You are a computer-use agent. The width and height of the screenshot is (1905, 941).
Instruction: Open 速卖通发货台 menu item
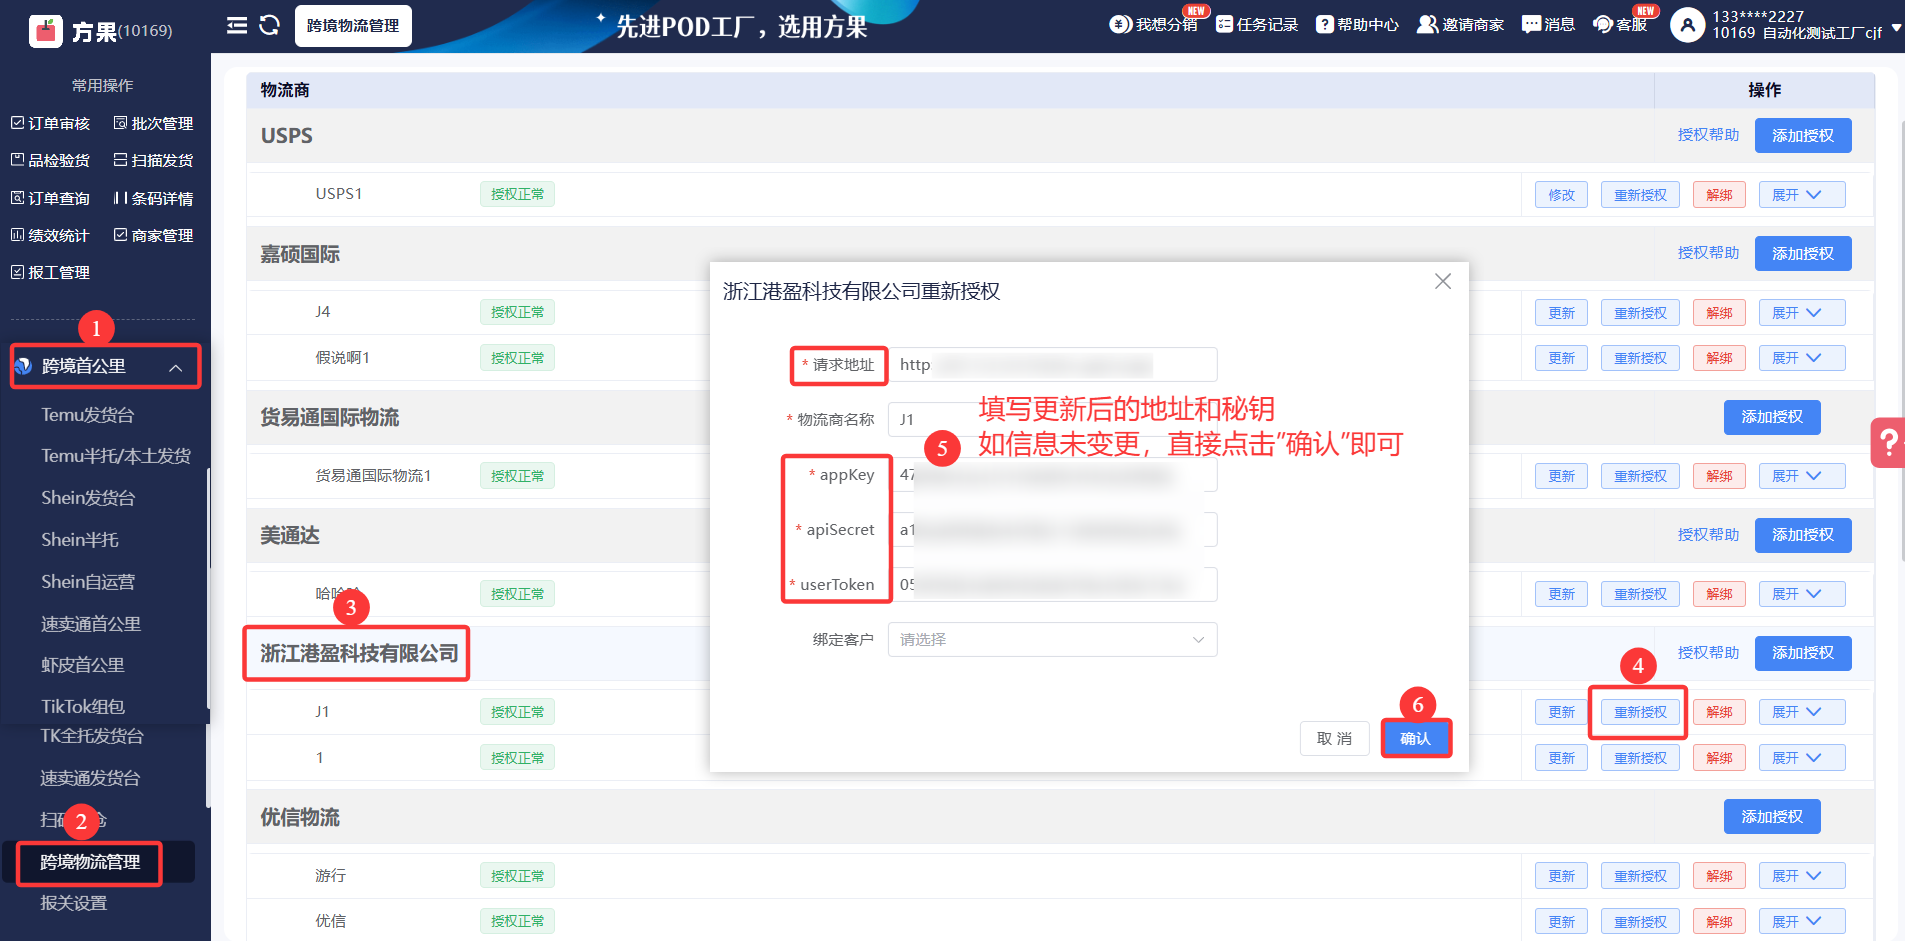click(91, 778)
